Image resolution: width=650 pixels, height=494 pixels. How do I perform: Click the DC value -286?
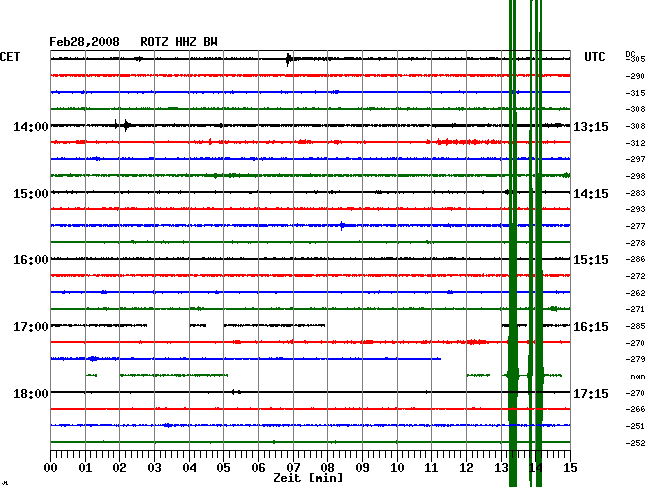(635, 259)
